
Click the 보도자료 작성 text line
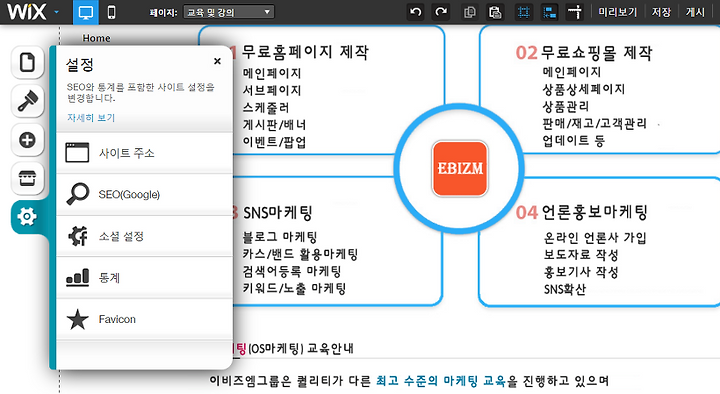[x=581, y=254]
